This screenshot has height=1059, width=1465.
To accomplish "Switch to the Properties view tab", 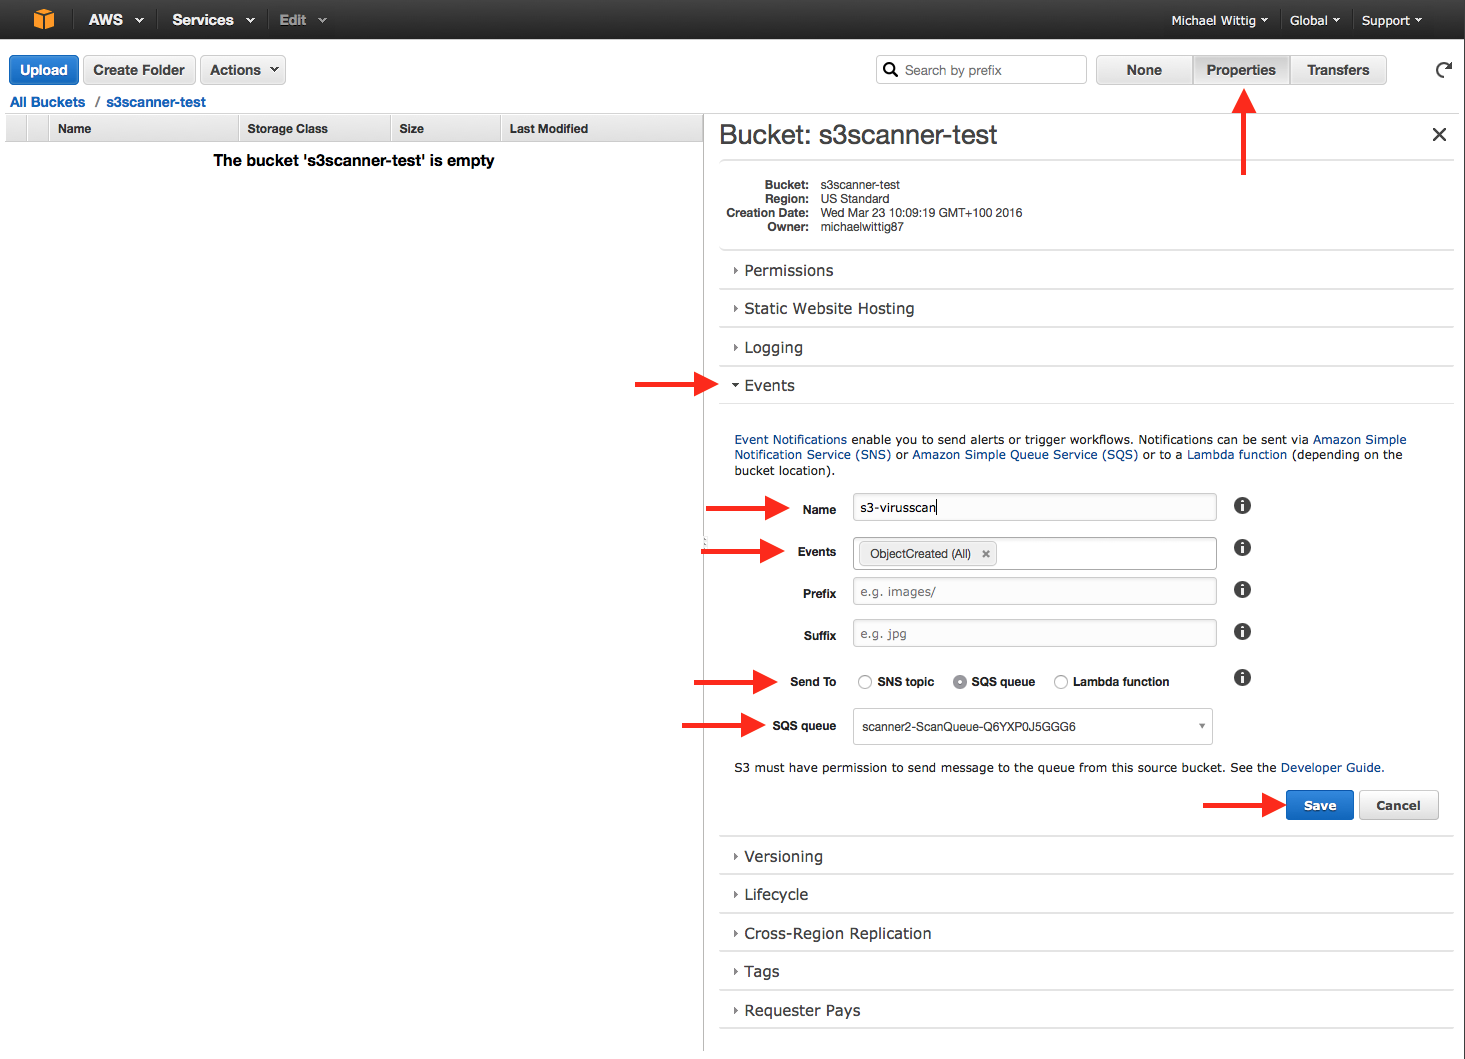I will (1241, 70).
